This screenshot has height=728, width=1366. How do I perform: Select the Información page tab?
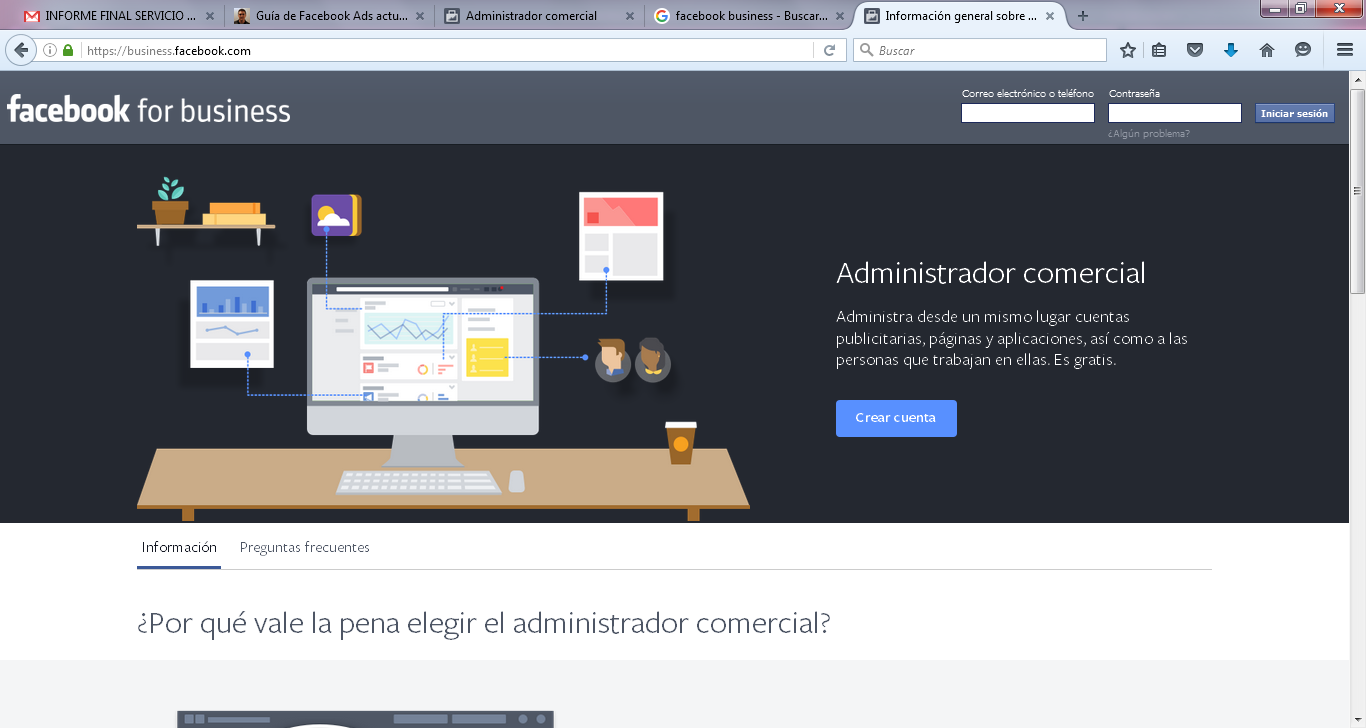pyautogui.click(x=179, y=547)
